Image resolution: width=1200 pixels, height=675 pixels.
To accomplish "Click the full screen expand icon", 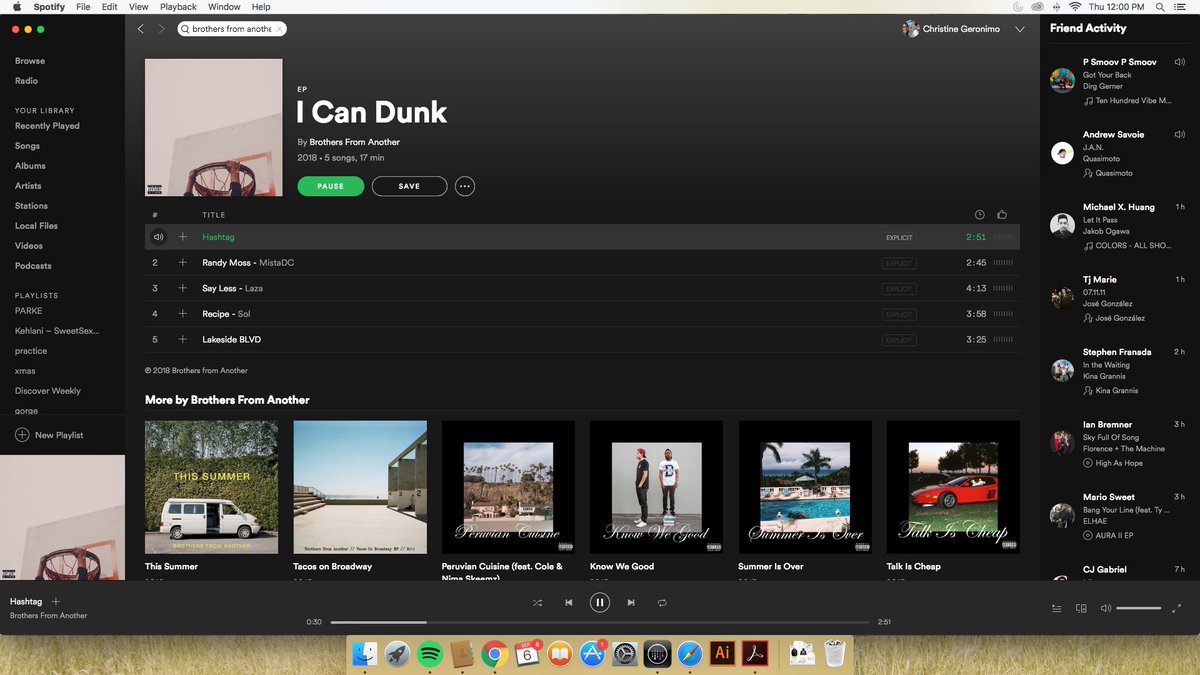I will click(1176, 608).
